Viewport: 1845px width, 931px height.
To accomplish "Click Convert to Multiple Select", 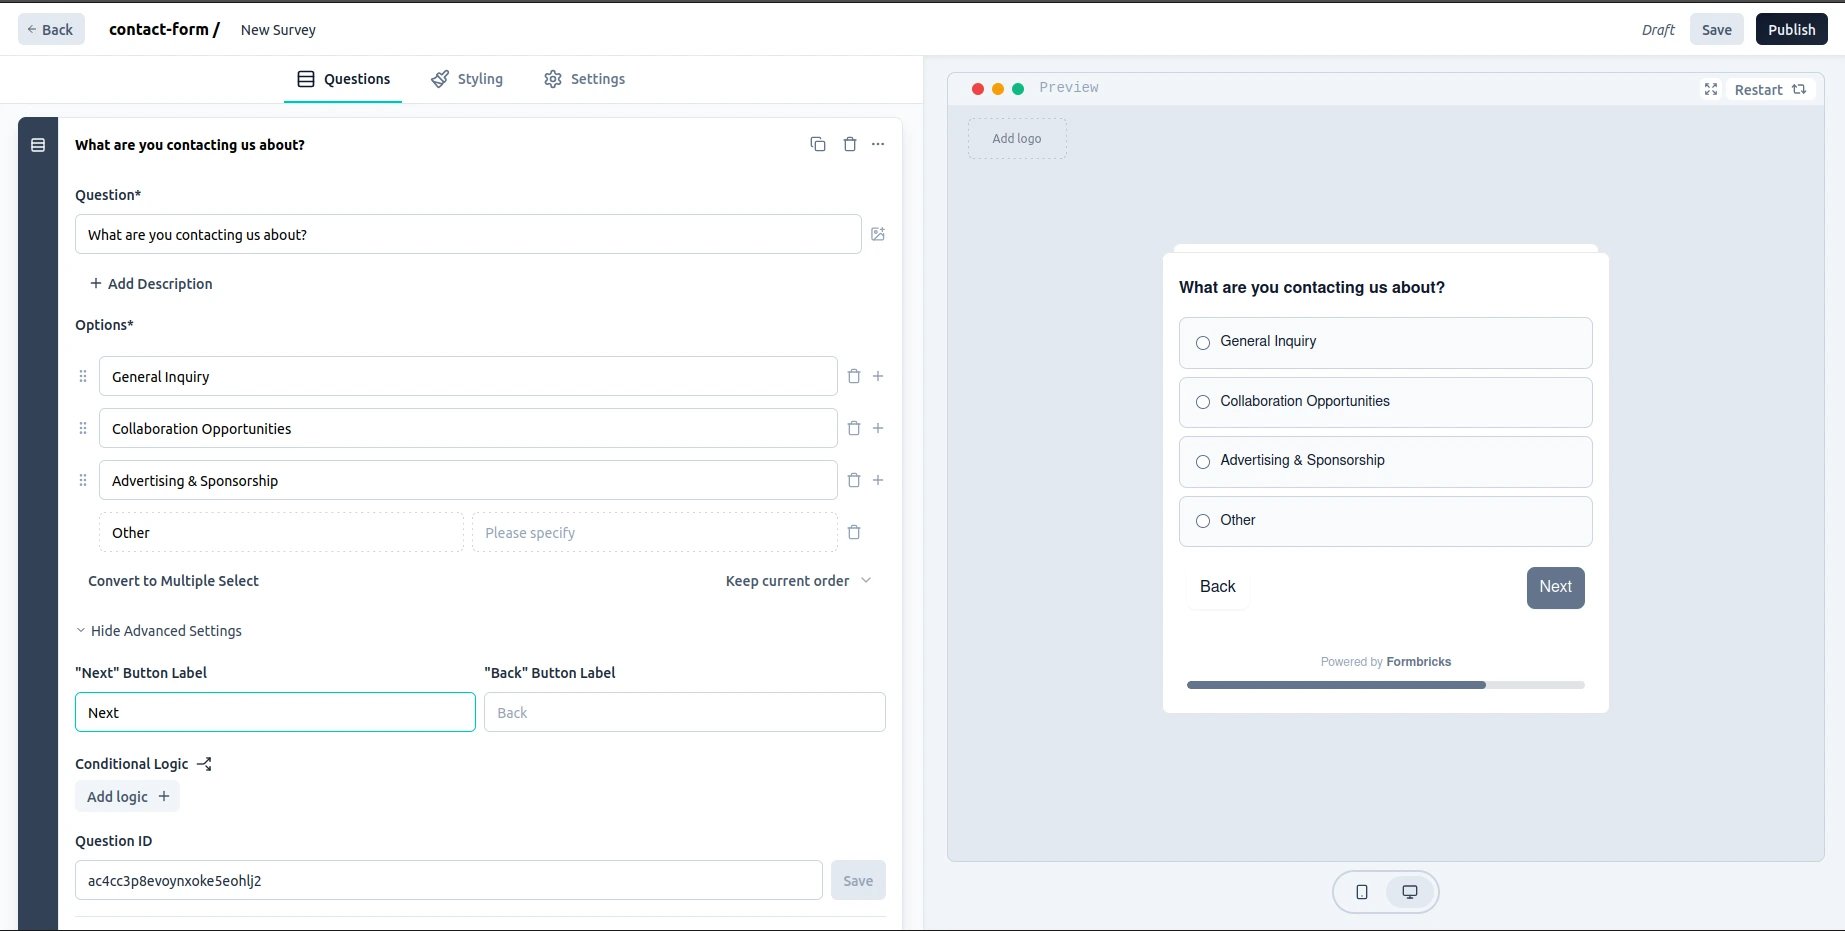I will [x=173, y=581].
